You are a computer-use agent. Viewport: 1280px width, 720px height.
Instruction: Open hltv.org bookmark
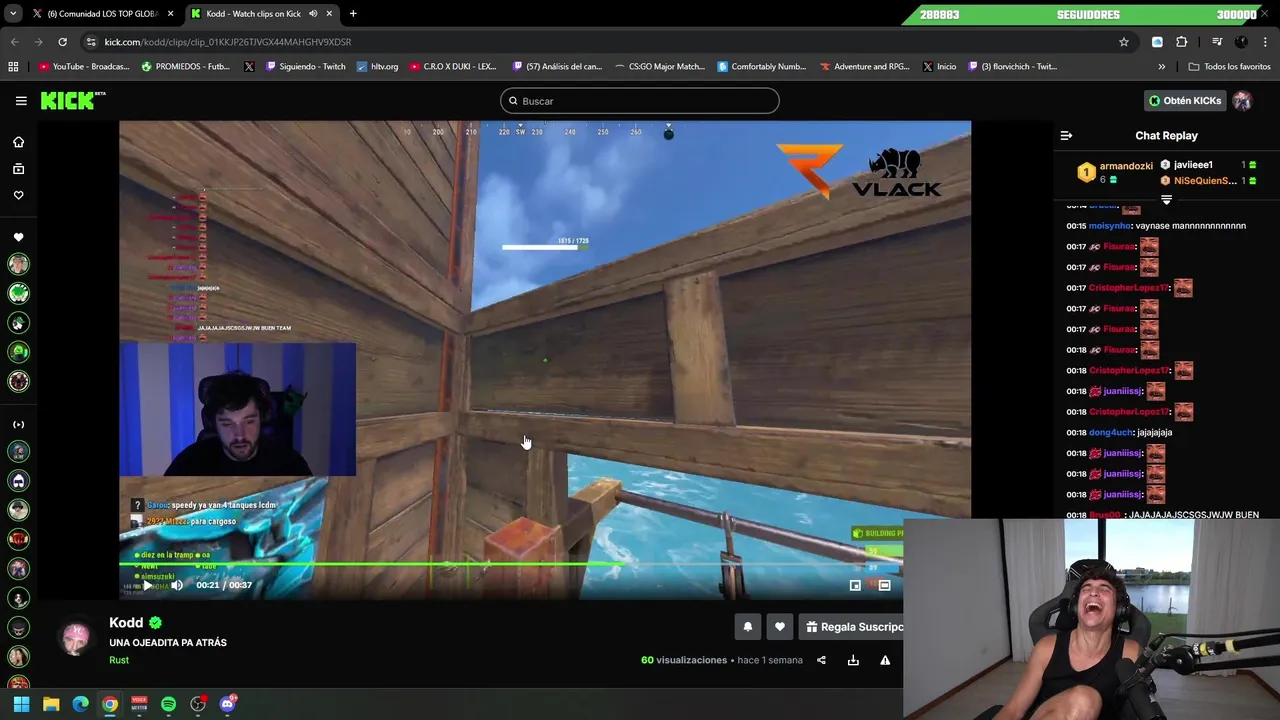377,67
